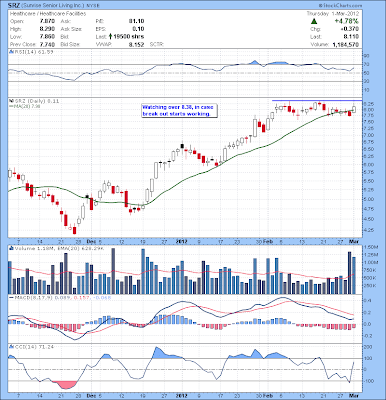This screenshot has width=386, height=400.
Task: Click the Mar label on the price date axis
Action: [x=354, y=241]
